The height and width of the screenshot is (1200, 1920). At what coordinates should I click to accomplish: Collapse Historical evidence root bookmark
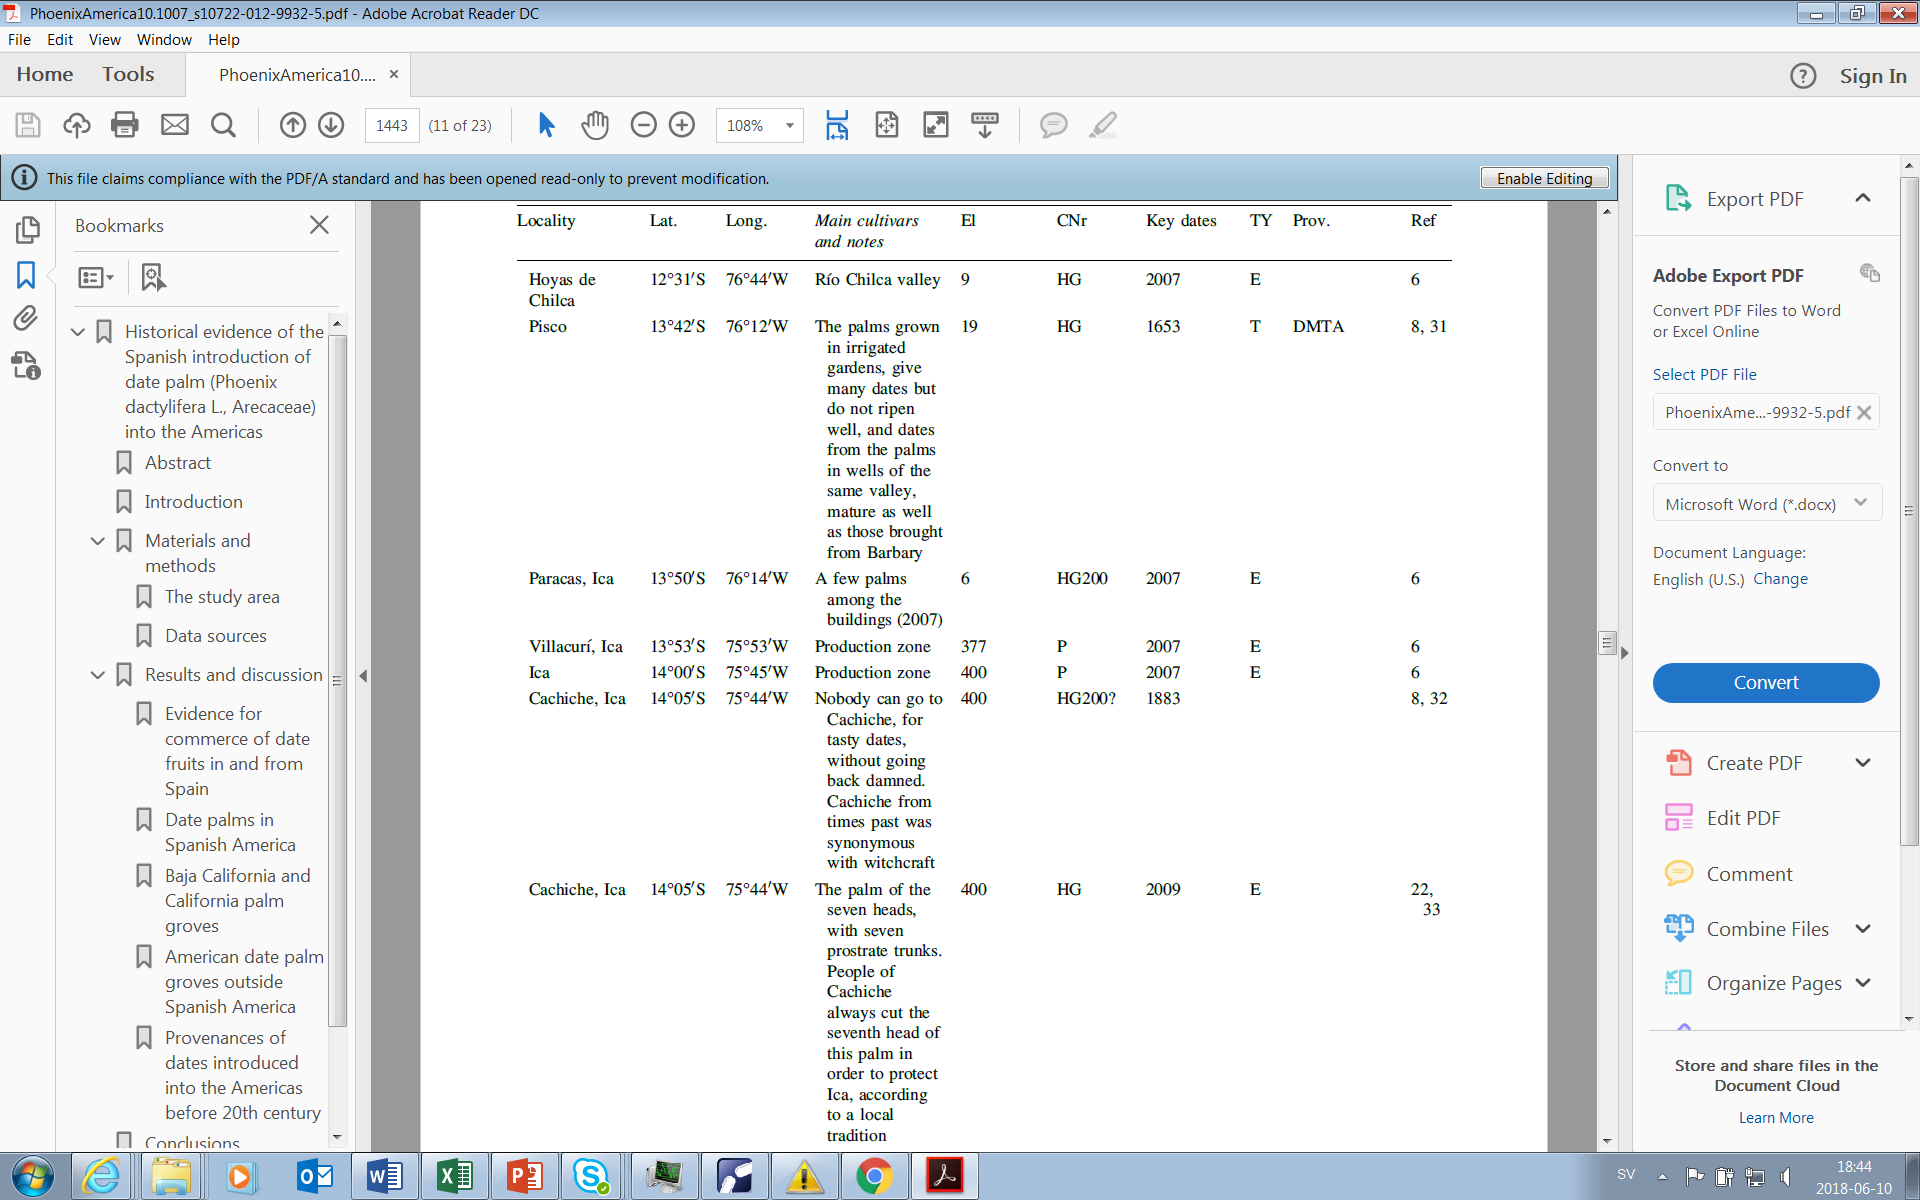(x=78, y=331)
